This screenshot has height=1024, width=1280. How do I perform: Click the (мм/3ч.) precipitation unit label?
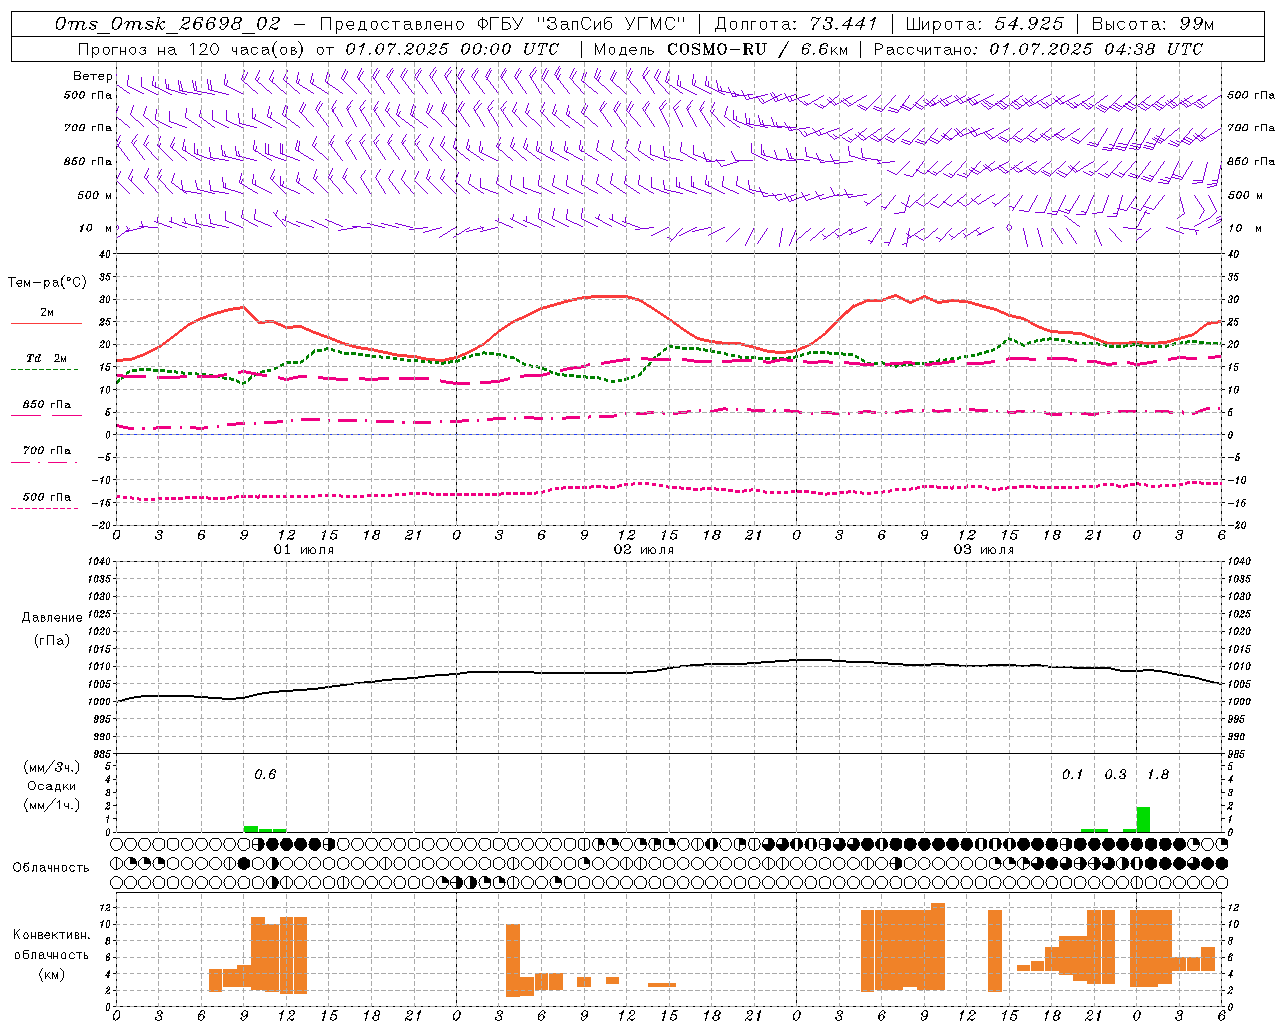pos(52,767)
